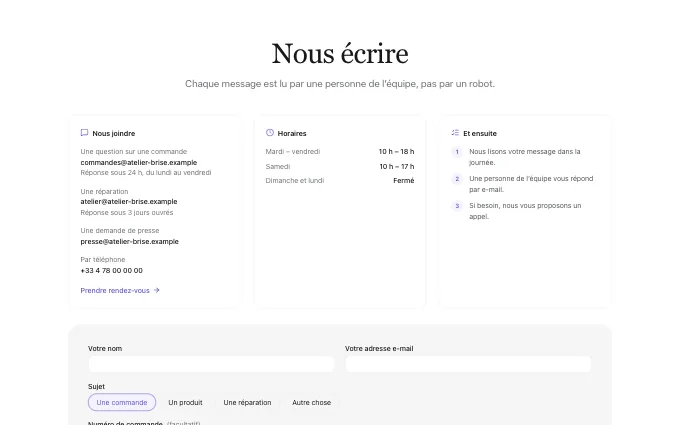The image size is (680, 425).
Task: Click "Une demande de presse" label
Action: click(x=120, y=231)
